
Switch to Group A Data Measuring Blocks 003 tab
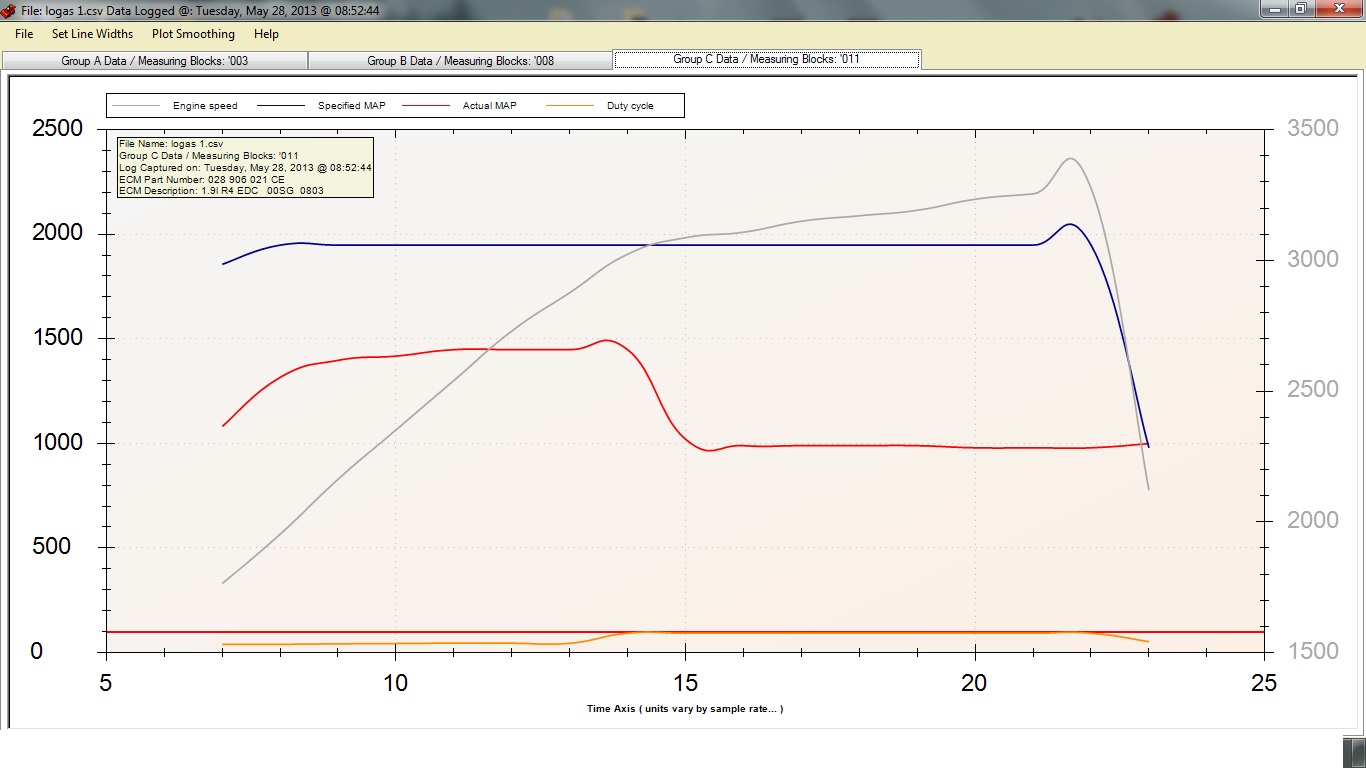155,61
